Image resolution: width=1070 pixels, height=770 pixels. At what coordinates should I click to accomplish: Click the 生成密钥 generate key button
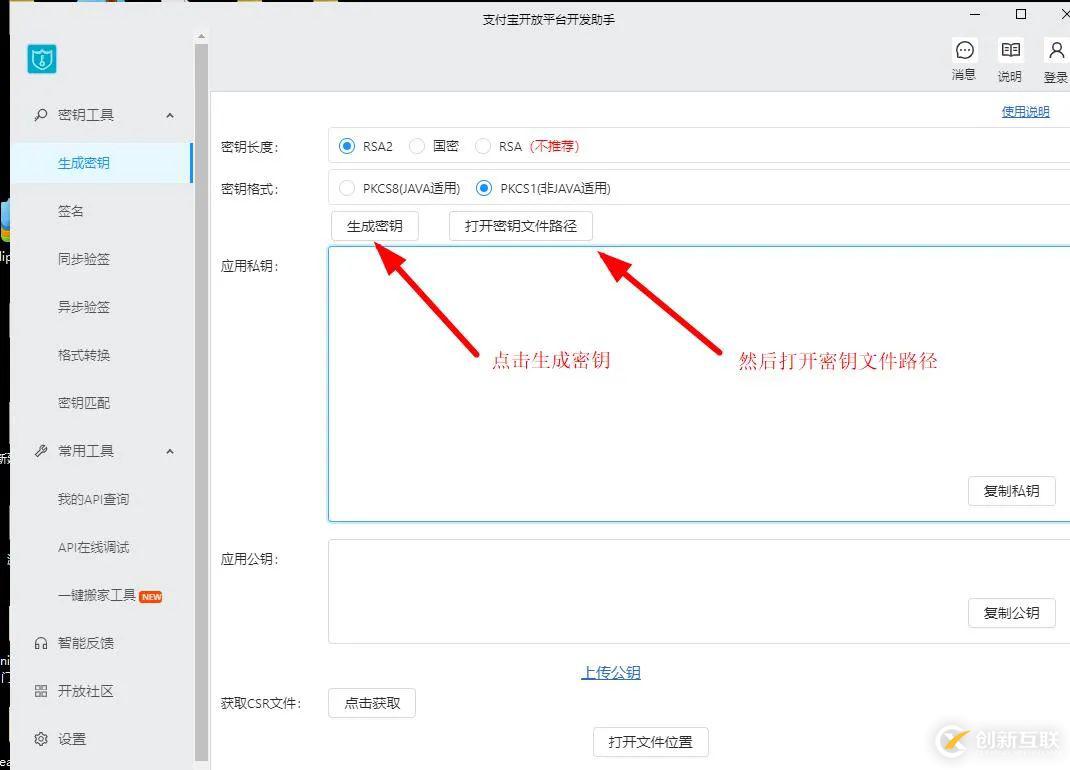click(x=375, y=226)
